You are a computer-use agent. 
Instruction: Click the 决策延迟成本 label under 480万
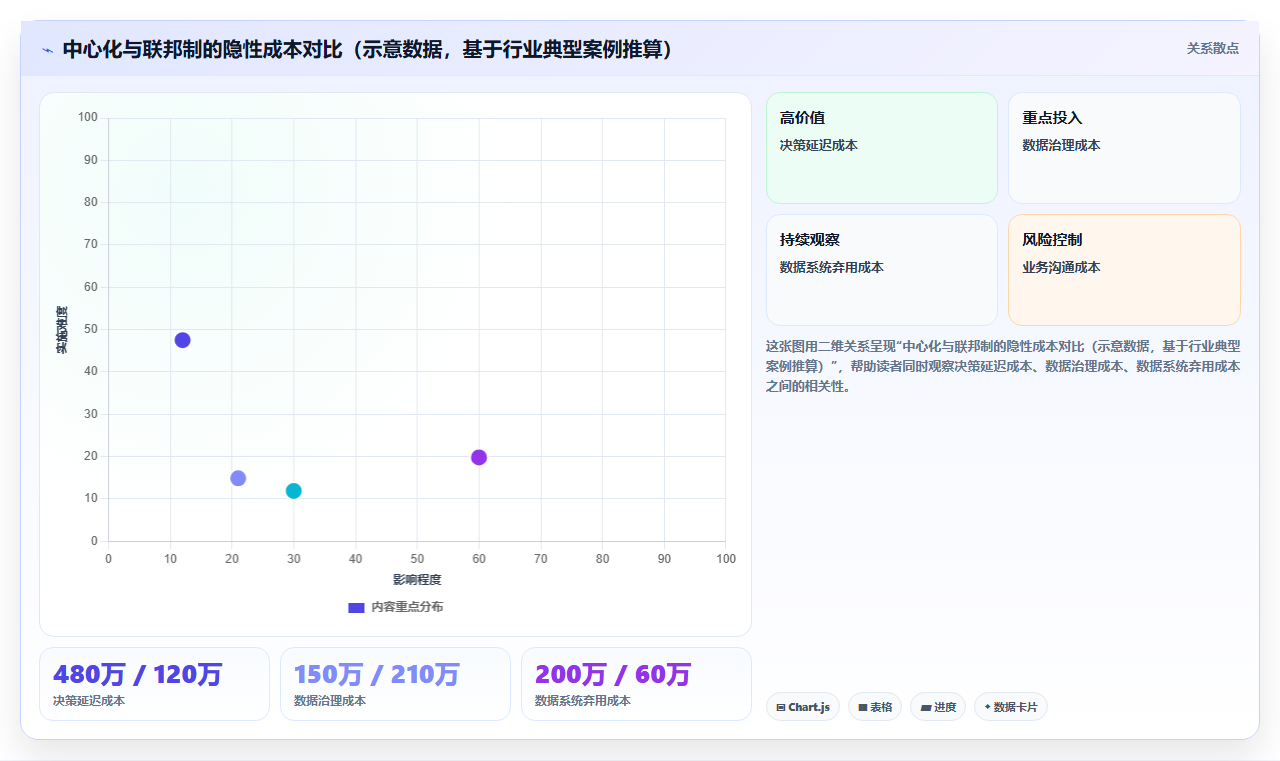pyautogui.click(x=89, y=701)
